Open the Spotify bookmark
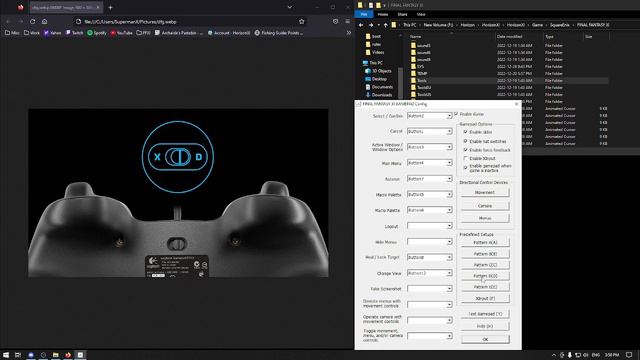 97,33
